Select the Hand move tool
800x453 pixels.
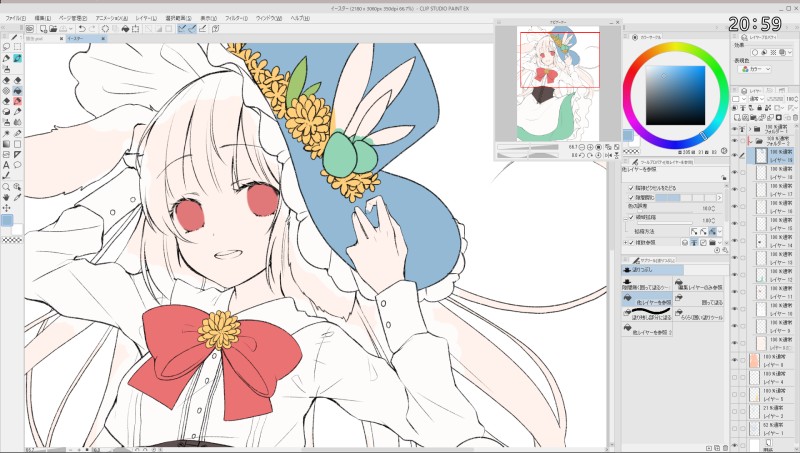click(6, 197)
